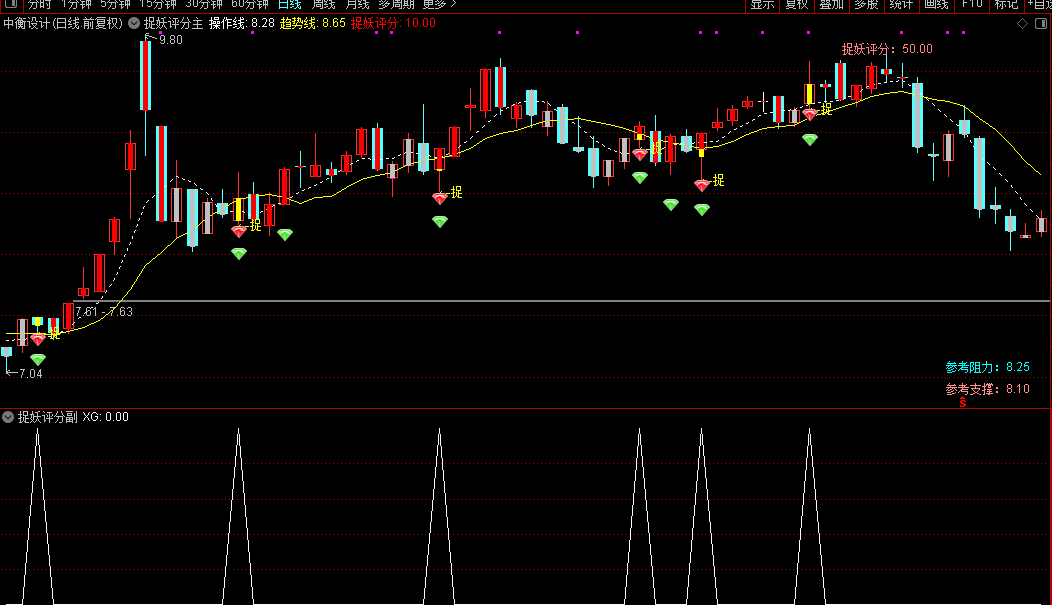1052x605 pixels.
Task: Click the 7.61 - 7.63 gap label
Action: point(104,311)
